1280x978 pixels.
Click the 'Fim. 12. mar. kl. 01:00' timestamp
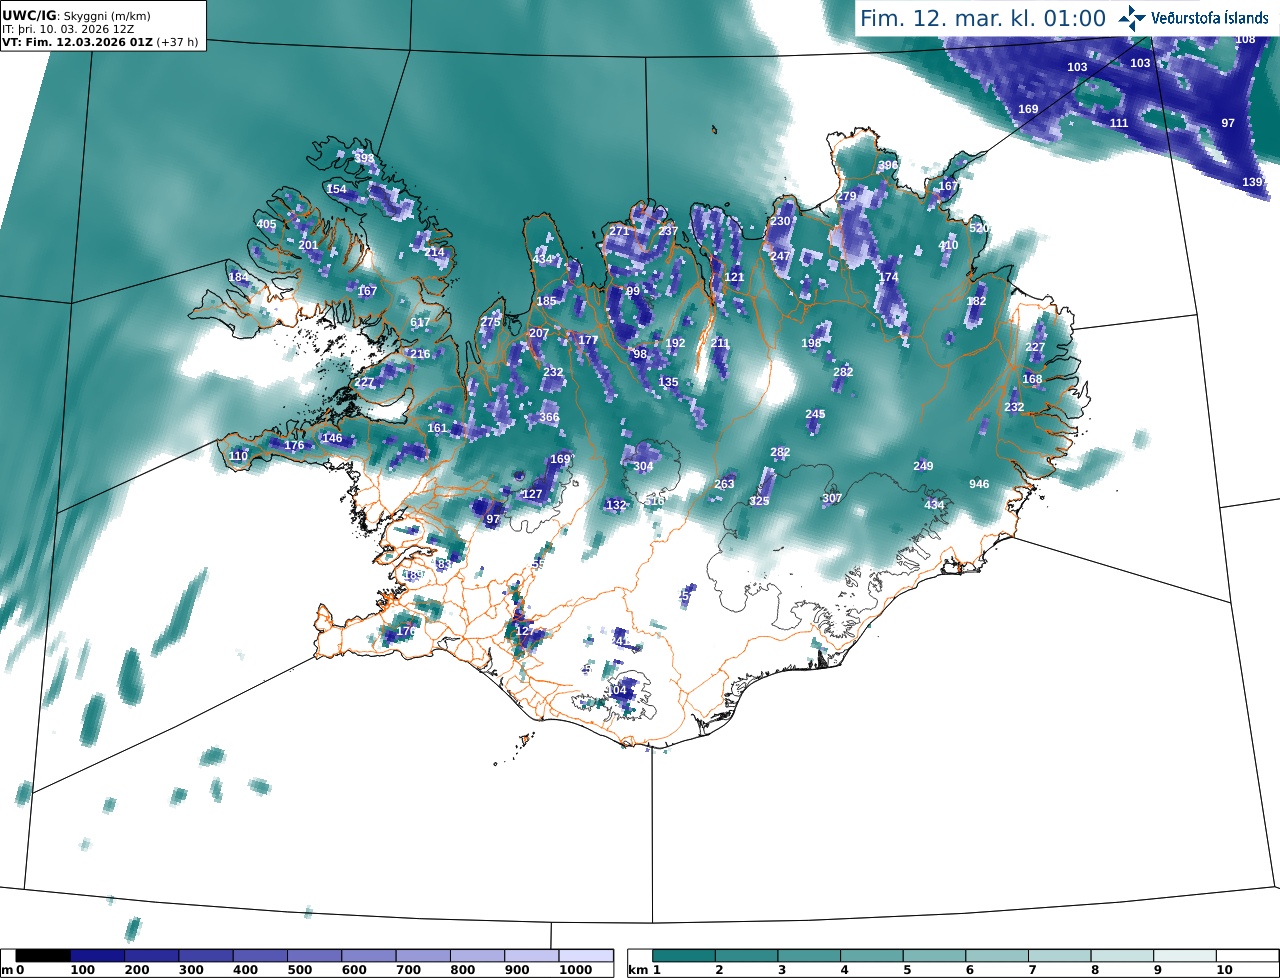coord(983,18)
